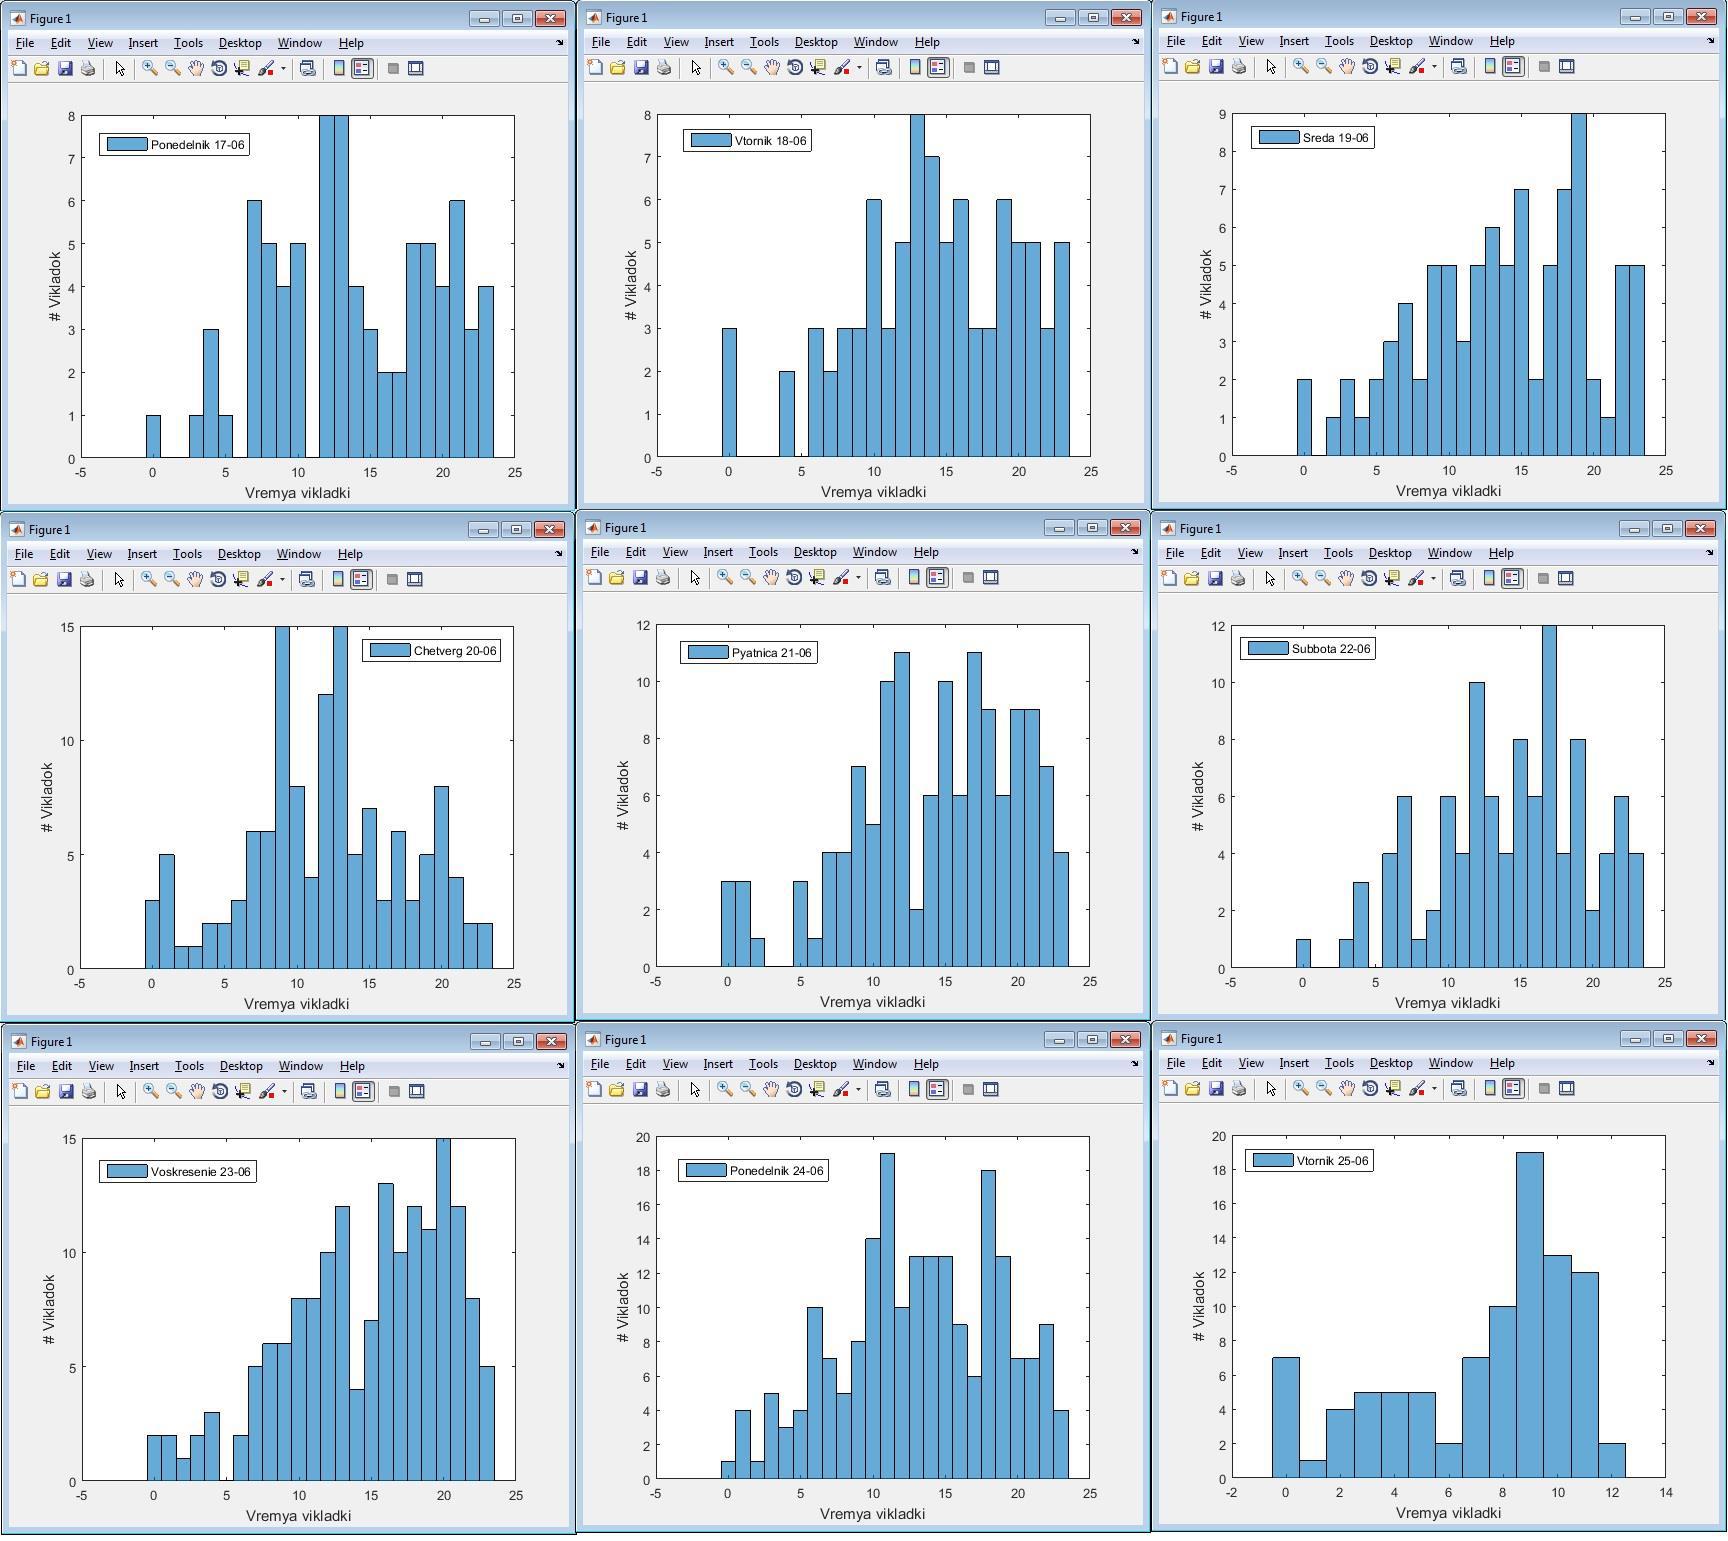Click Zoom Out in the Voskresenie 23-06 figure
The image size is (1728, 1541).
tap(174, 1092)
